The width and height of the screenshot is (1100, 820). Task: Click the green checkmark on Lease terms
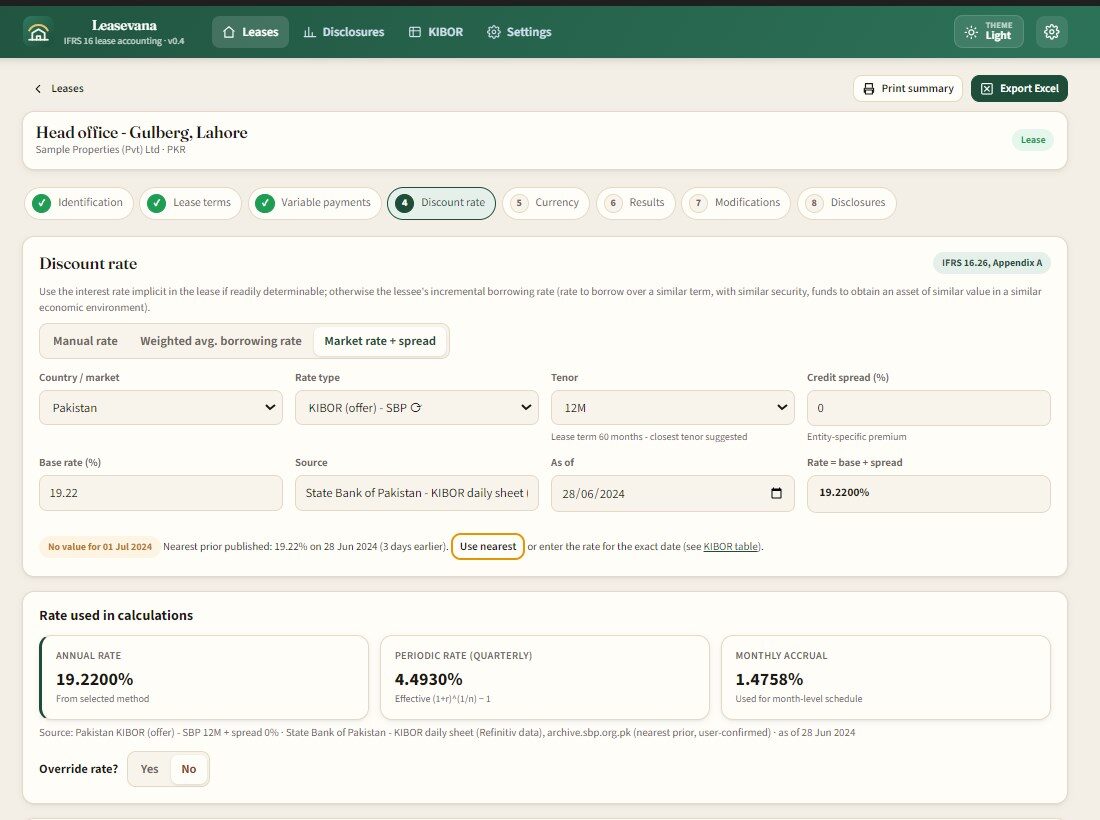[156, 203]
